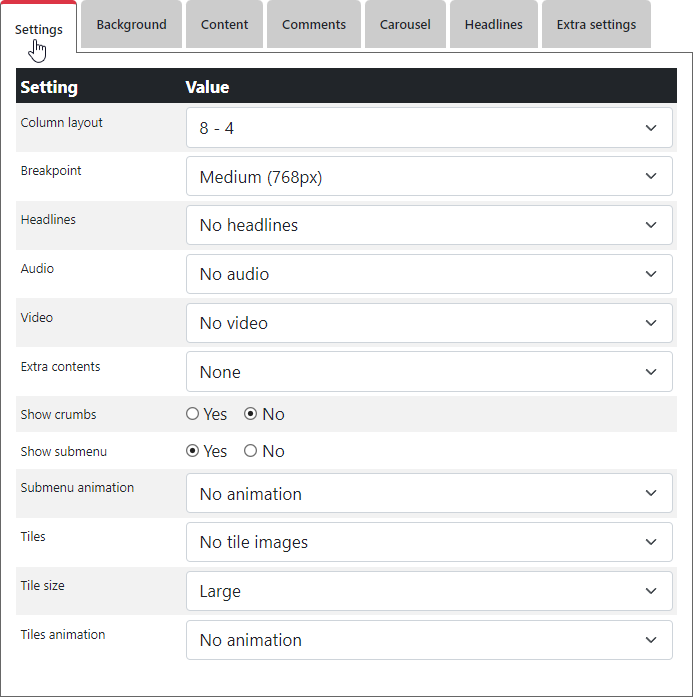This screenshot has height=697, width=693.
Task: Click the Settings tab
Action: coord(39,29)
